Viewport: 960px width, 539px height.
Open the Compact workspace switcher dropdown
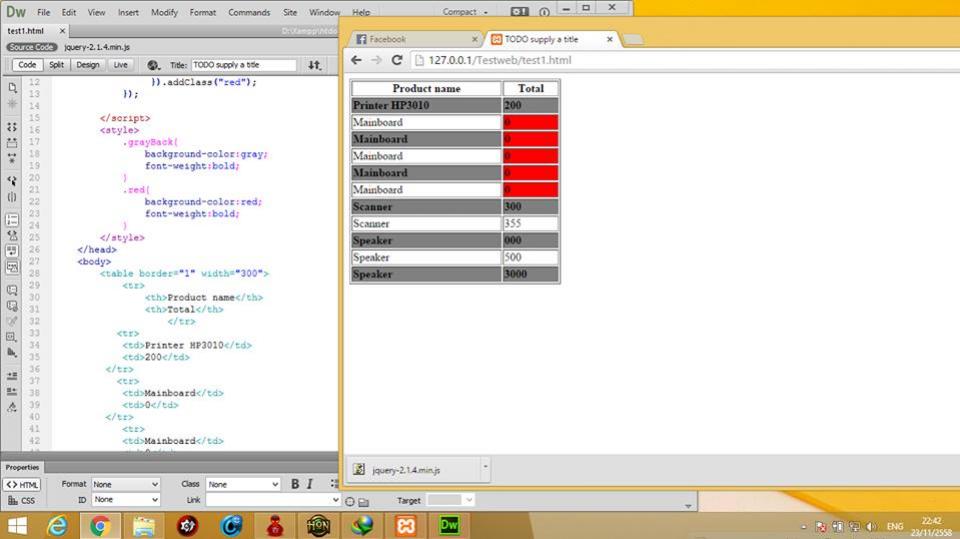coord(465,12)
